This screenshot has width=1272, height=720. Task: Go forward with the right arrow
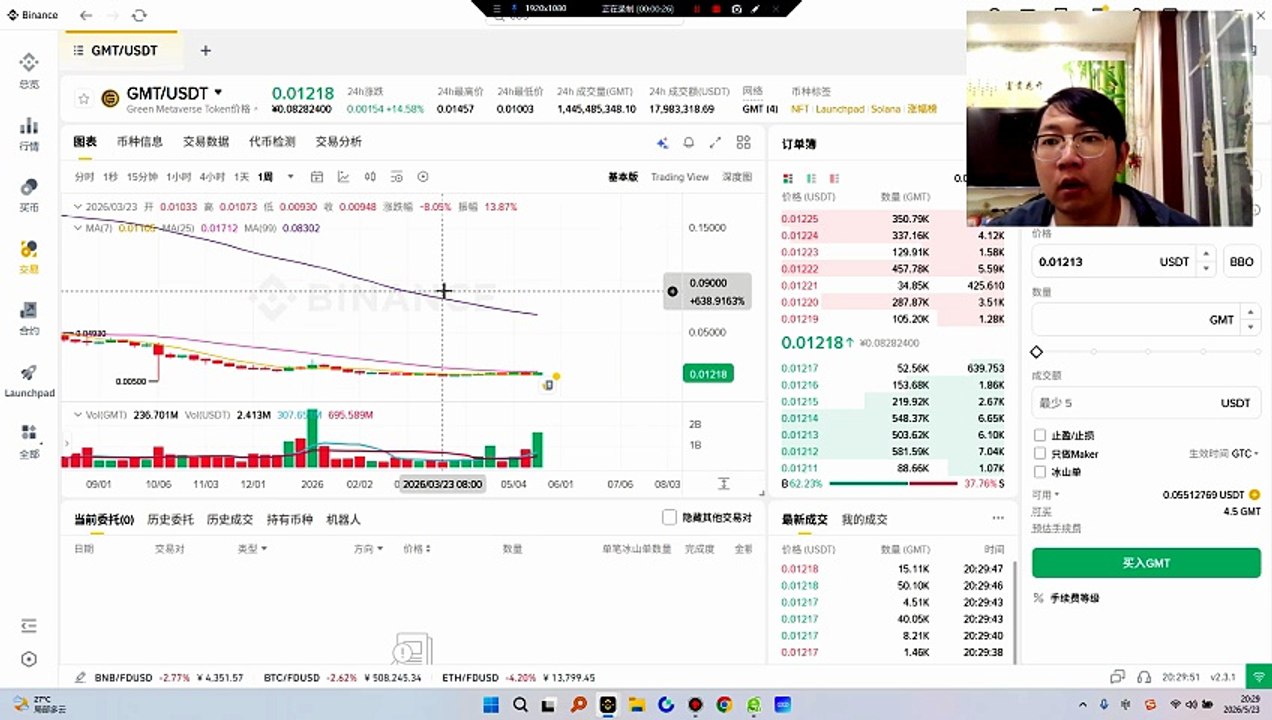(112, 15)
